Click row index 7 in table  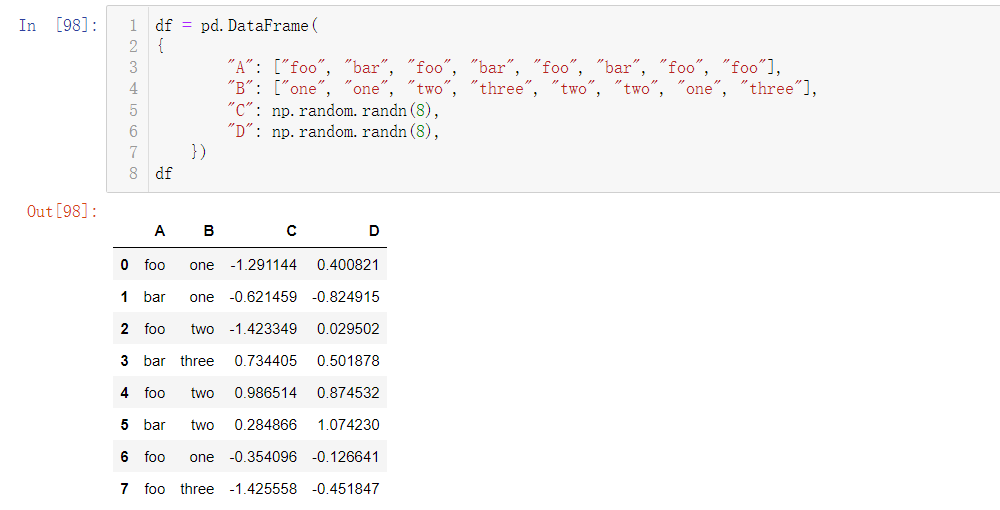(124, 488)
